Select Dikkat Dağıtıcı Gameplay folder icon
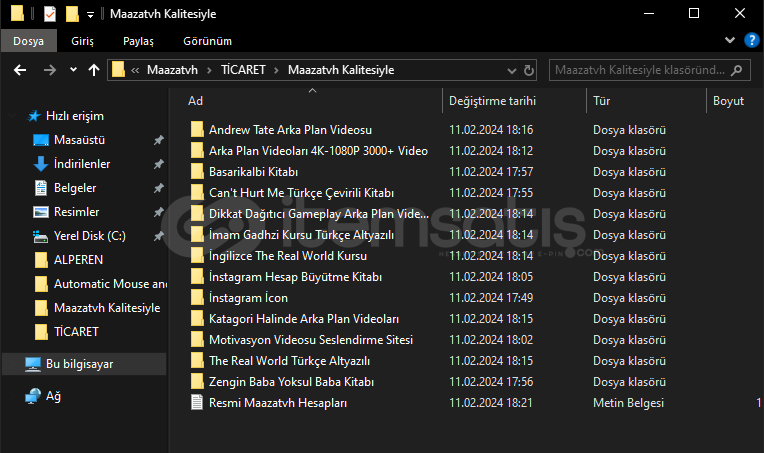Image resolution: width=764 pixels, height=453 pixels. pyautogui.click(x=197, y=213)
